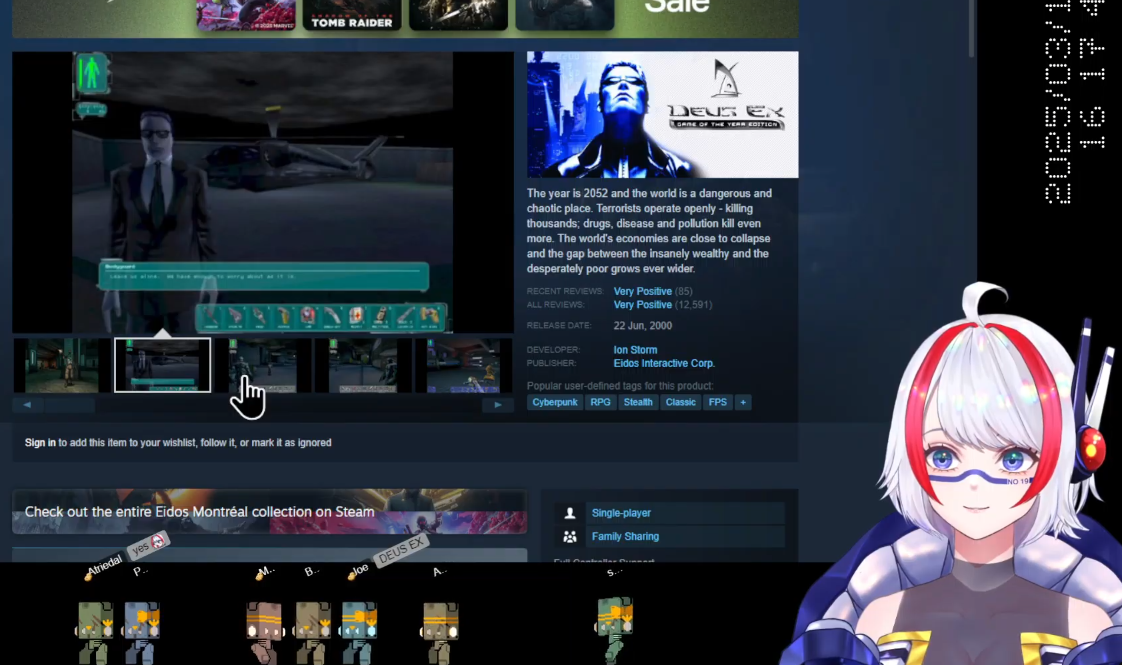Image resolution: width=1122 pixels, height=665 pixels.
Task: Click the green health figure HUD icon
Action: 91,73
